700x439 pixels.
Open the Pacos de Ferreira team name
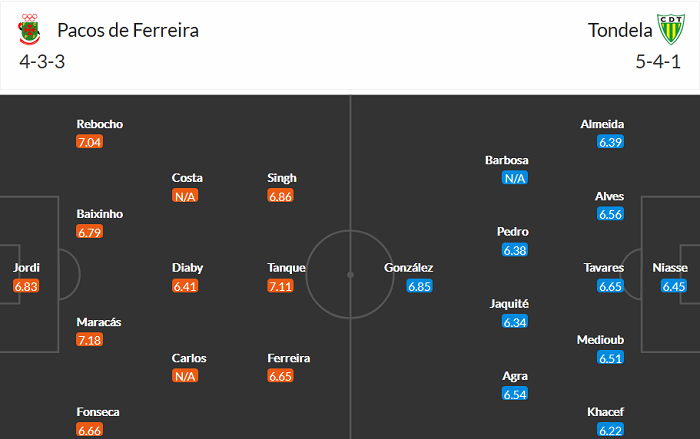128,30
